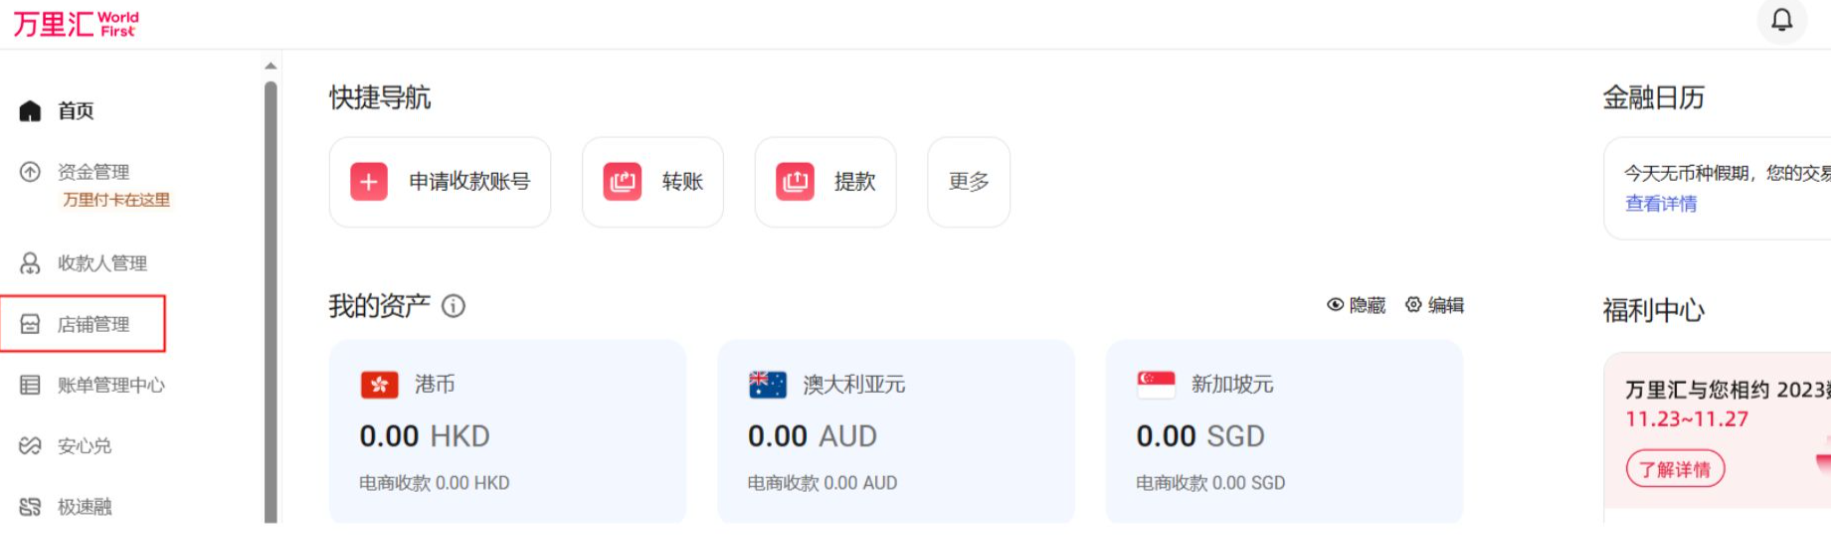Screen dimensions: 1831x540
Task: Click the notification bell icon
Action: (1781, 20)
